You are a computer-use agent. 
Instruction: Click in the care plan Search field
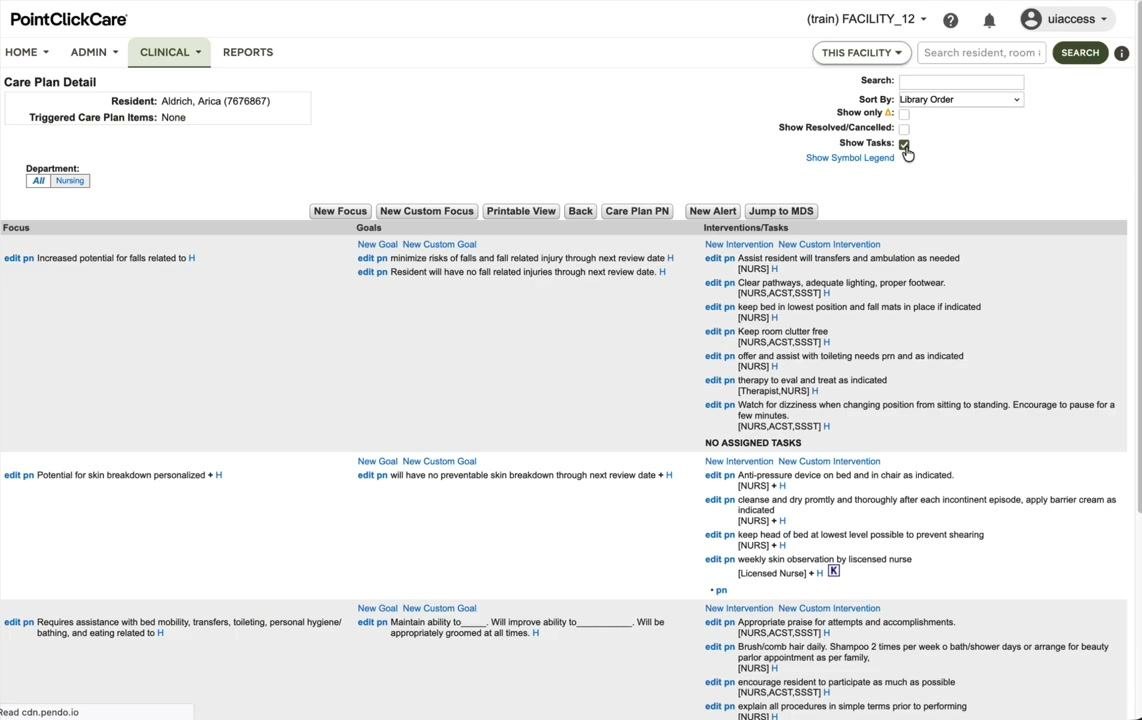pos(961,82)
